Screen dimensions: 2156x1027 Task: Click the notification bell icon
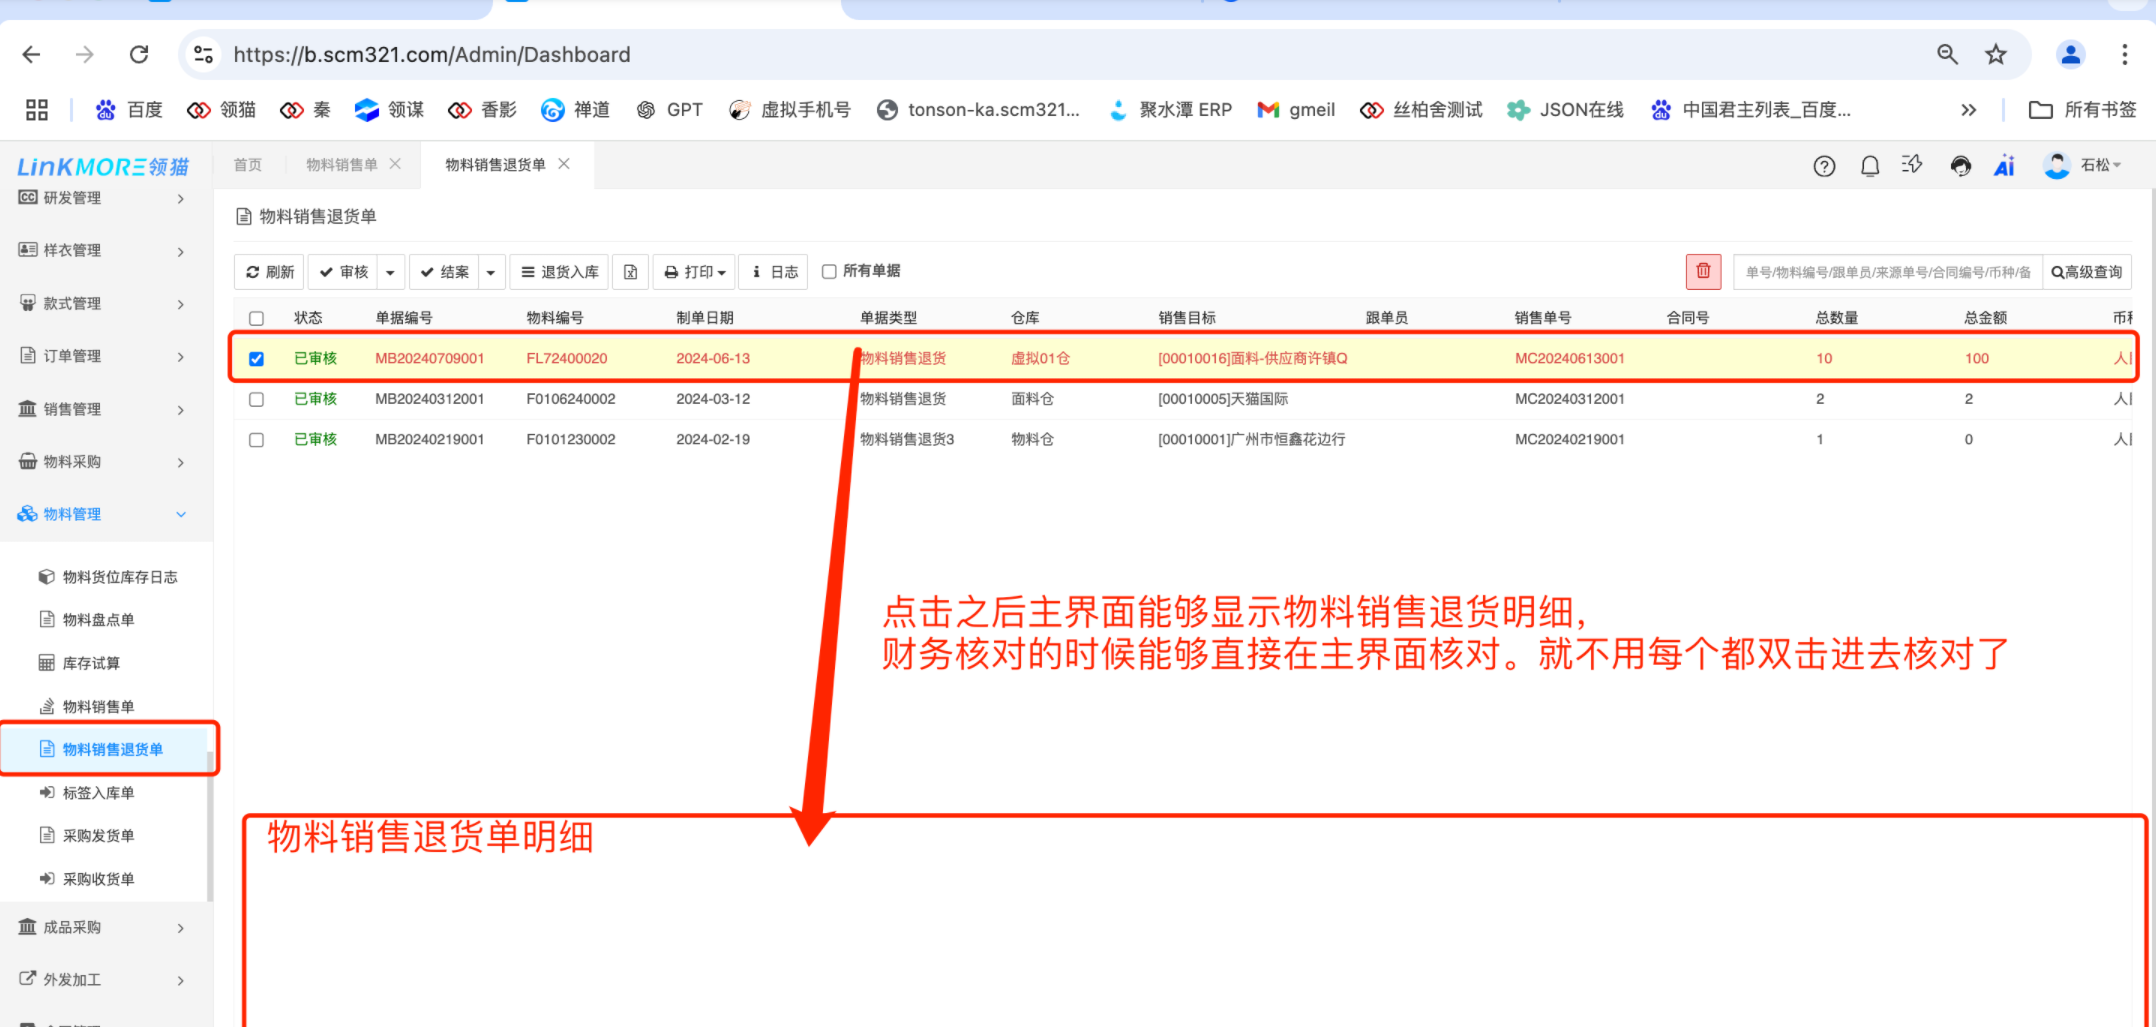(x=1869, y=165)
